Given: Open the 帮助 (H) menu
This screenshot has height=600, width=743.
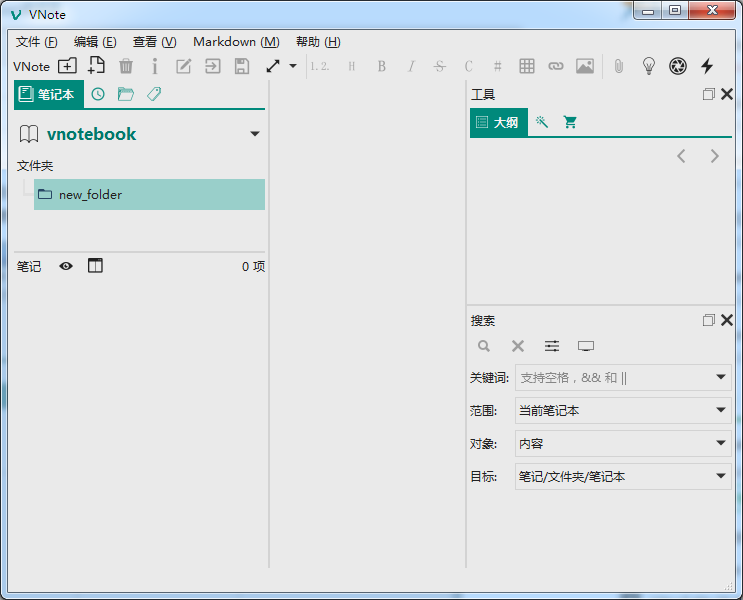Looking at the screenshot, I should coord(318,42).
